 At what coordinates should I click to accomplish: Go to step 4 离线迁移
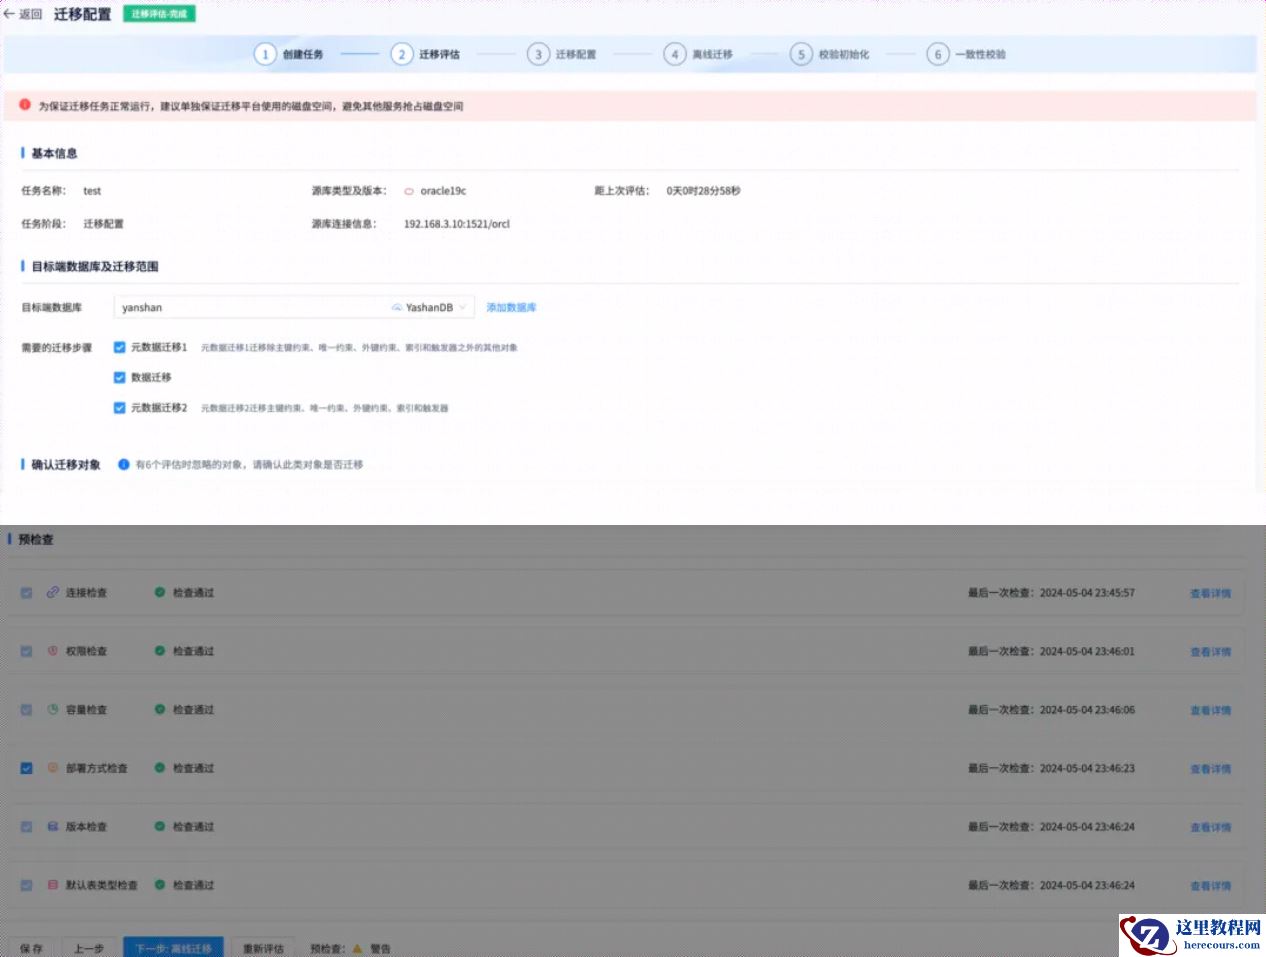699,54
